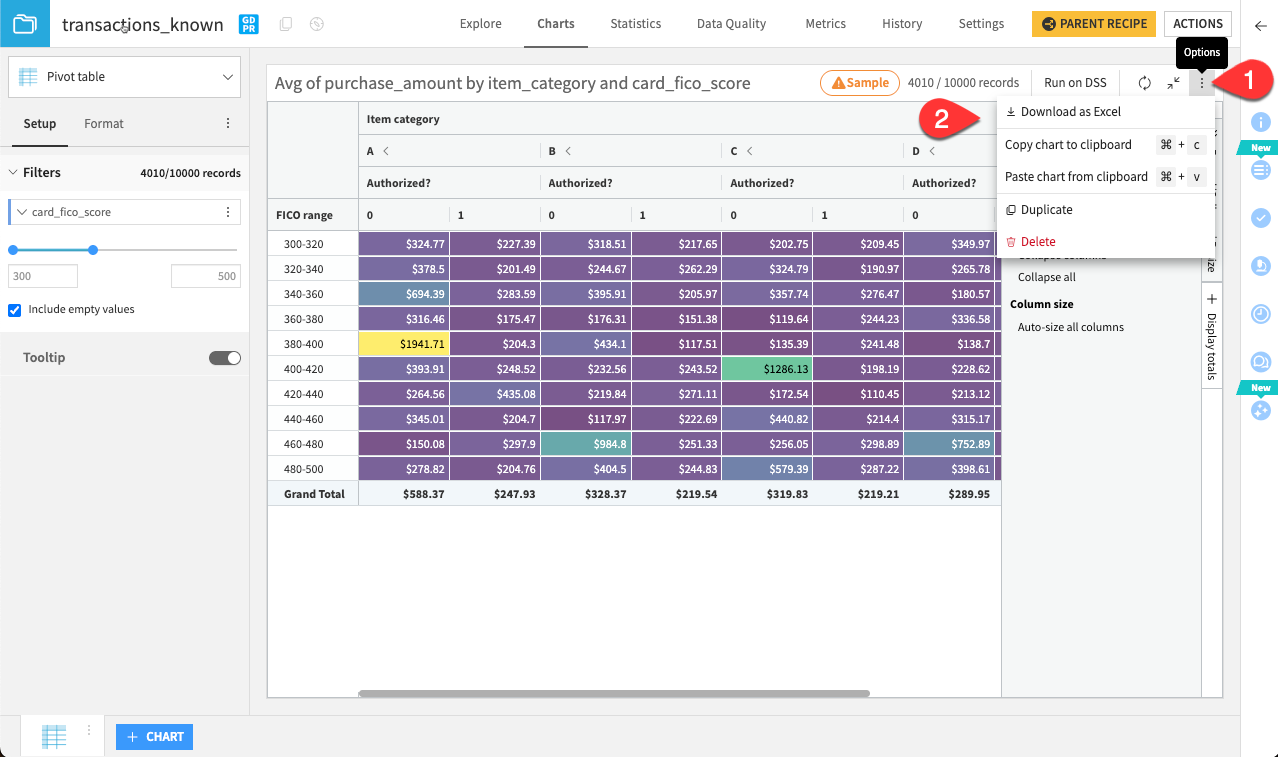Image resolution: width=1279 pixels, height=757 pixels.
Task: Click the + CHART button
Action: tap(155, 737)
